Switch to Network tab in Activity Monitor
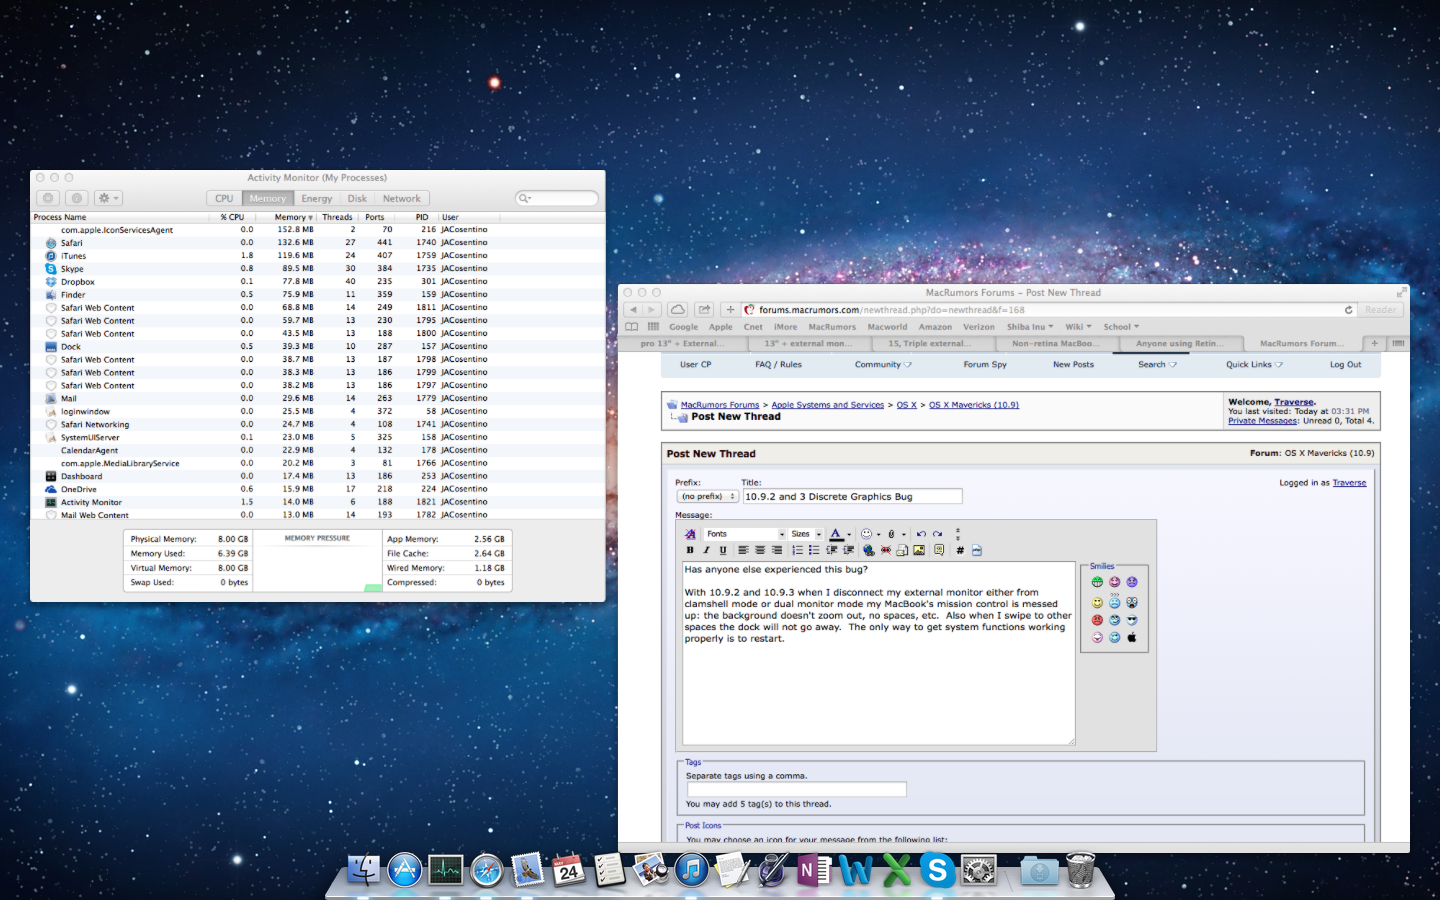The width and height of the screenshot is (1440, 900). point(402,198)
